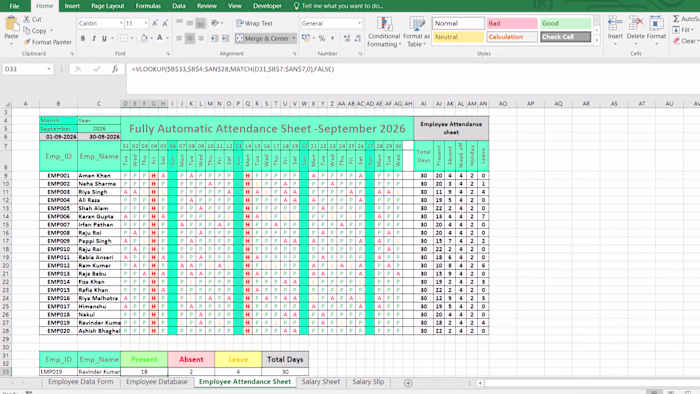
Task: Click the Paste clipboard icon
Action: click(11, 24)
